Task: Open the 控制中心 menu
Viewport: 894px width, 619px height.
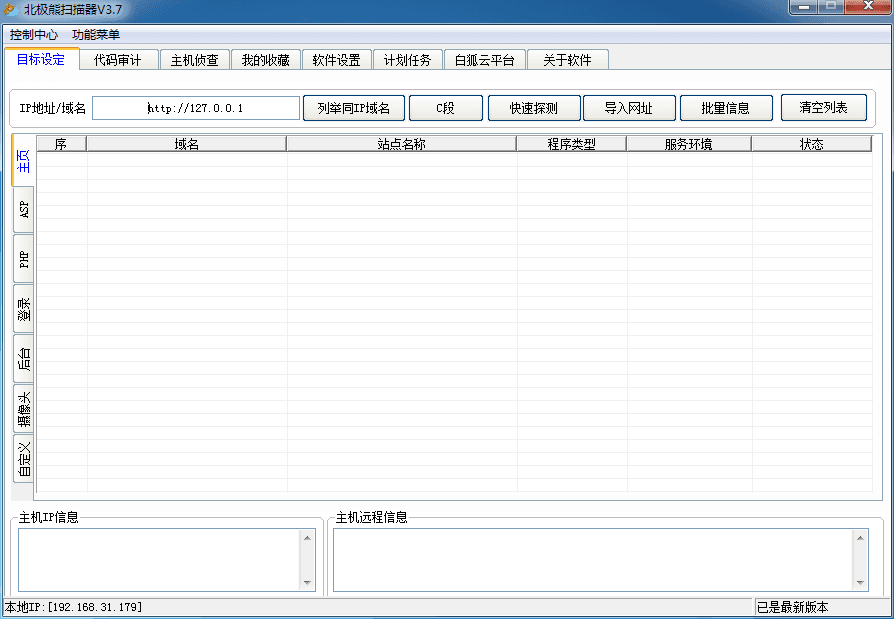Action: point(34,35)
